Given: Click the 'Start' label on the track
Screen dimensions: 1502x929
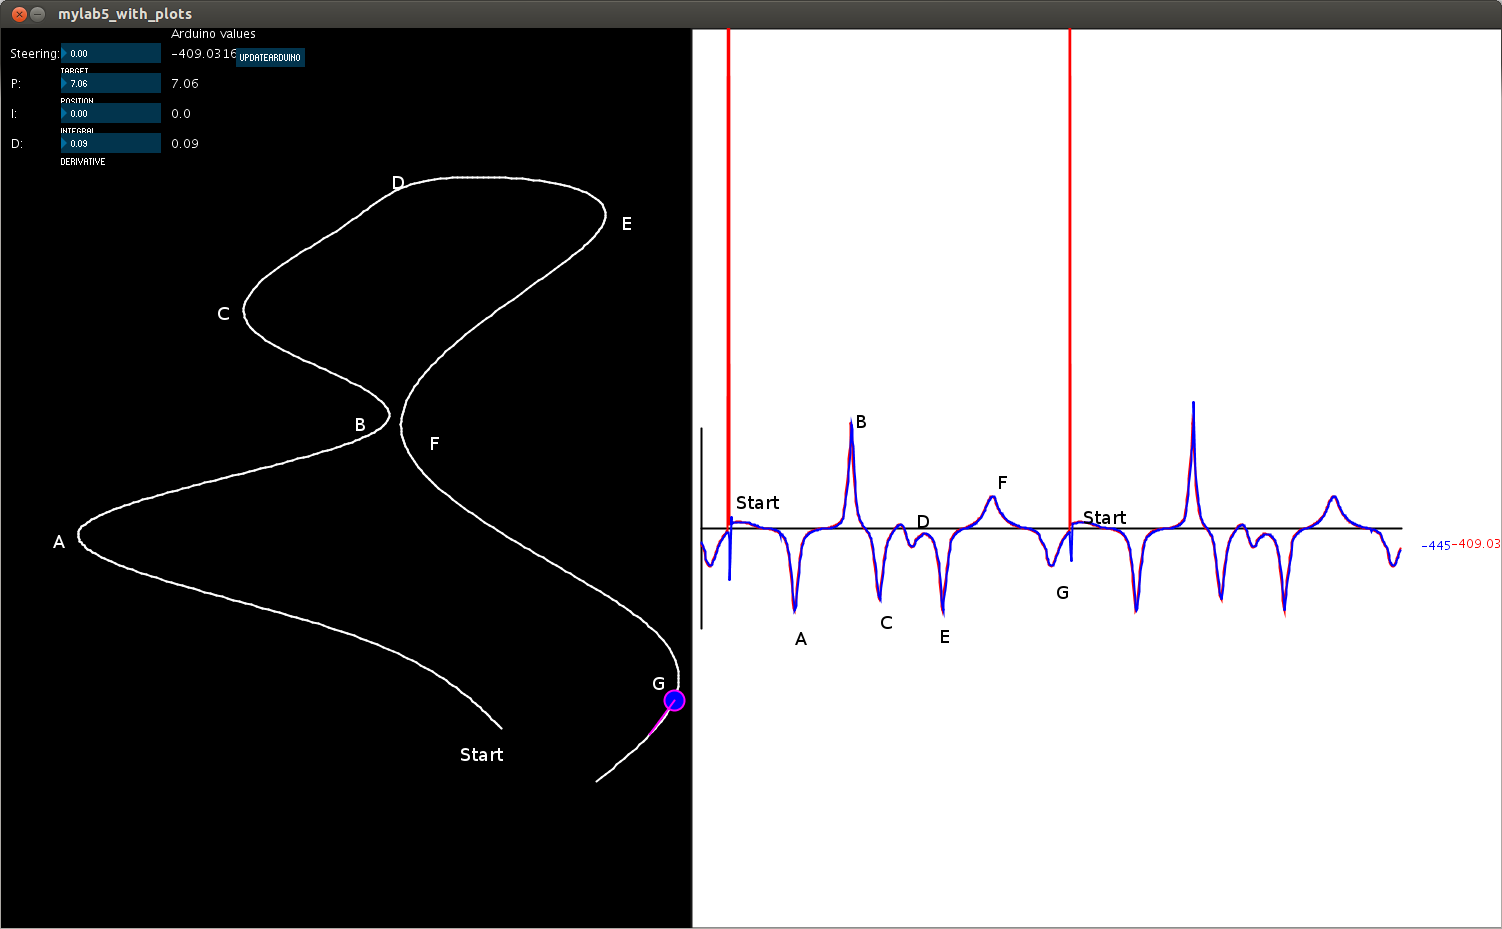Looking at the screenshot, I should pyautogui.click(x=481, y=755).
